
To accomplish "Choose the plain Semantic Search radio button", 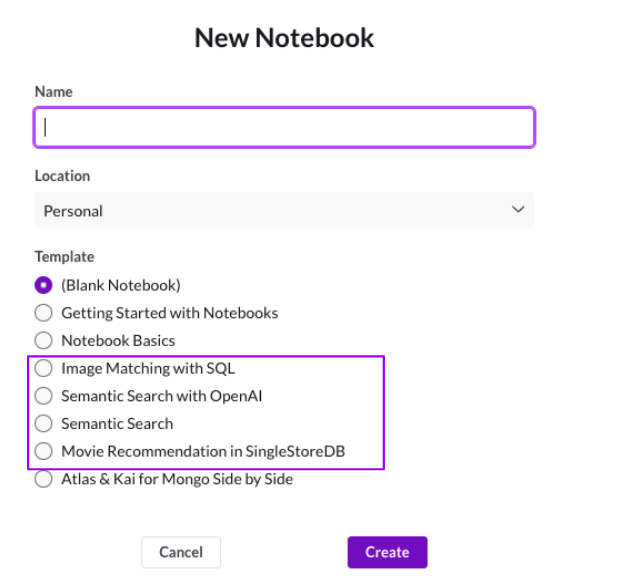I will click(x=44, y=423).
